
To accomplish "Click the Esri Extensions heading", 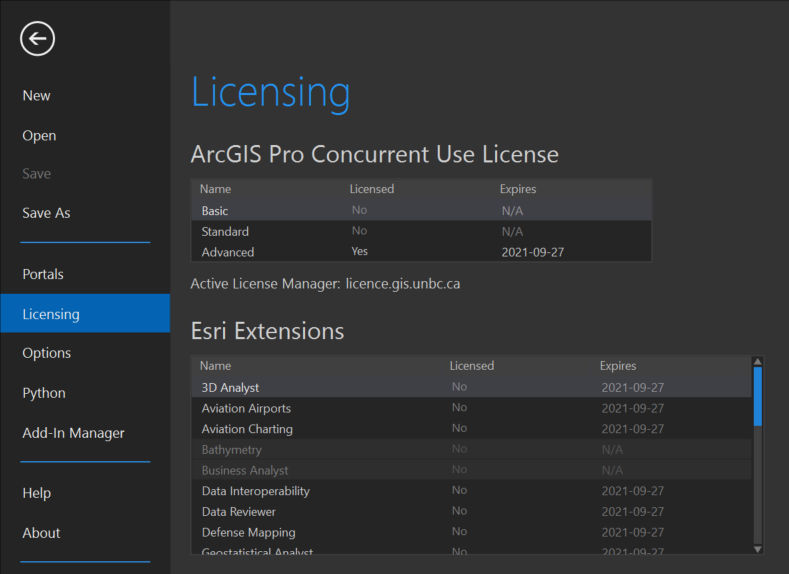I will click(x=267, y=331).
